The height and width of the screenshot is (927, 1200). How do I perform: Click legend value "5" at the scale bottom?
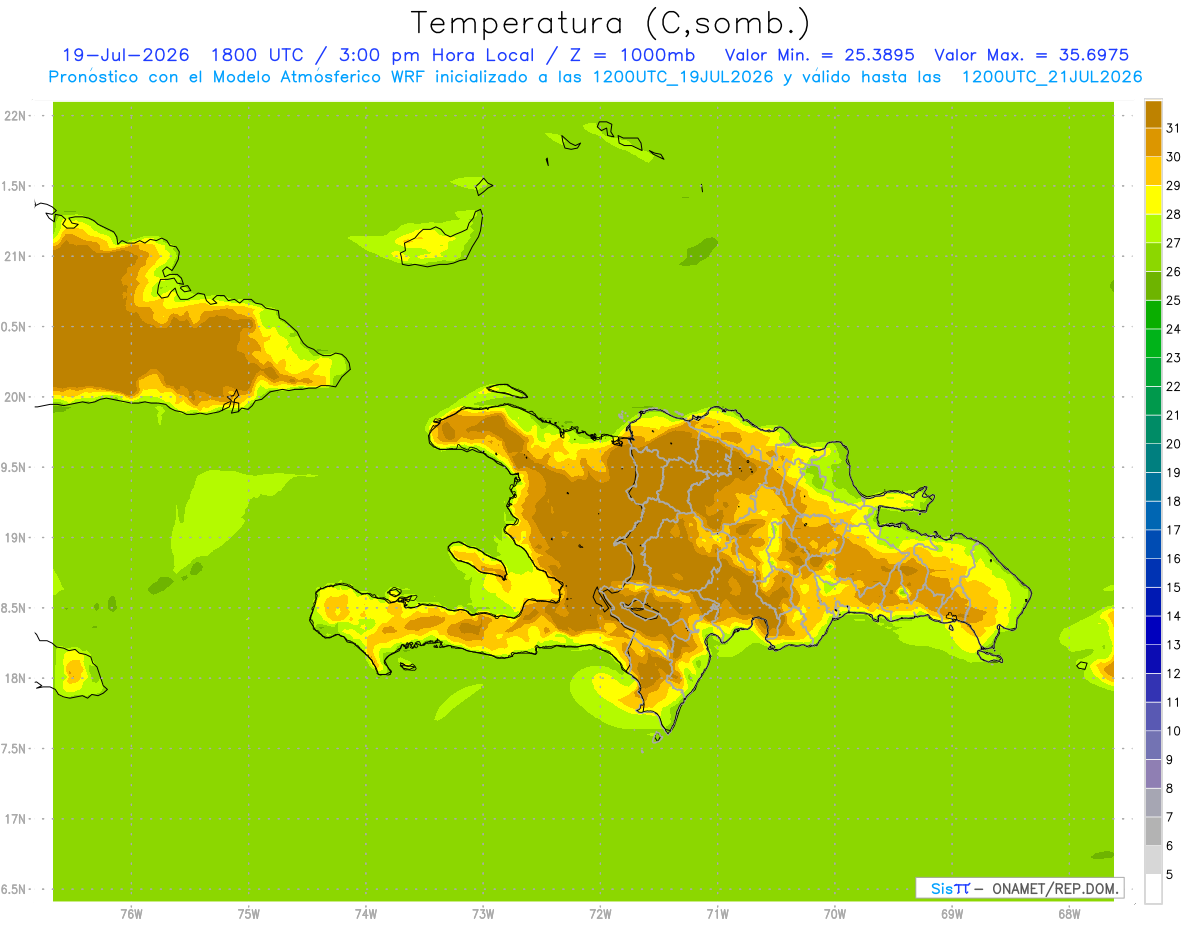(1170, 875)
